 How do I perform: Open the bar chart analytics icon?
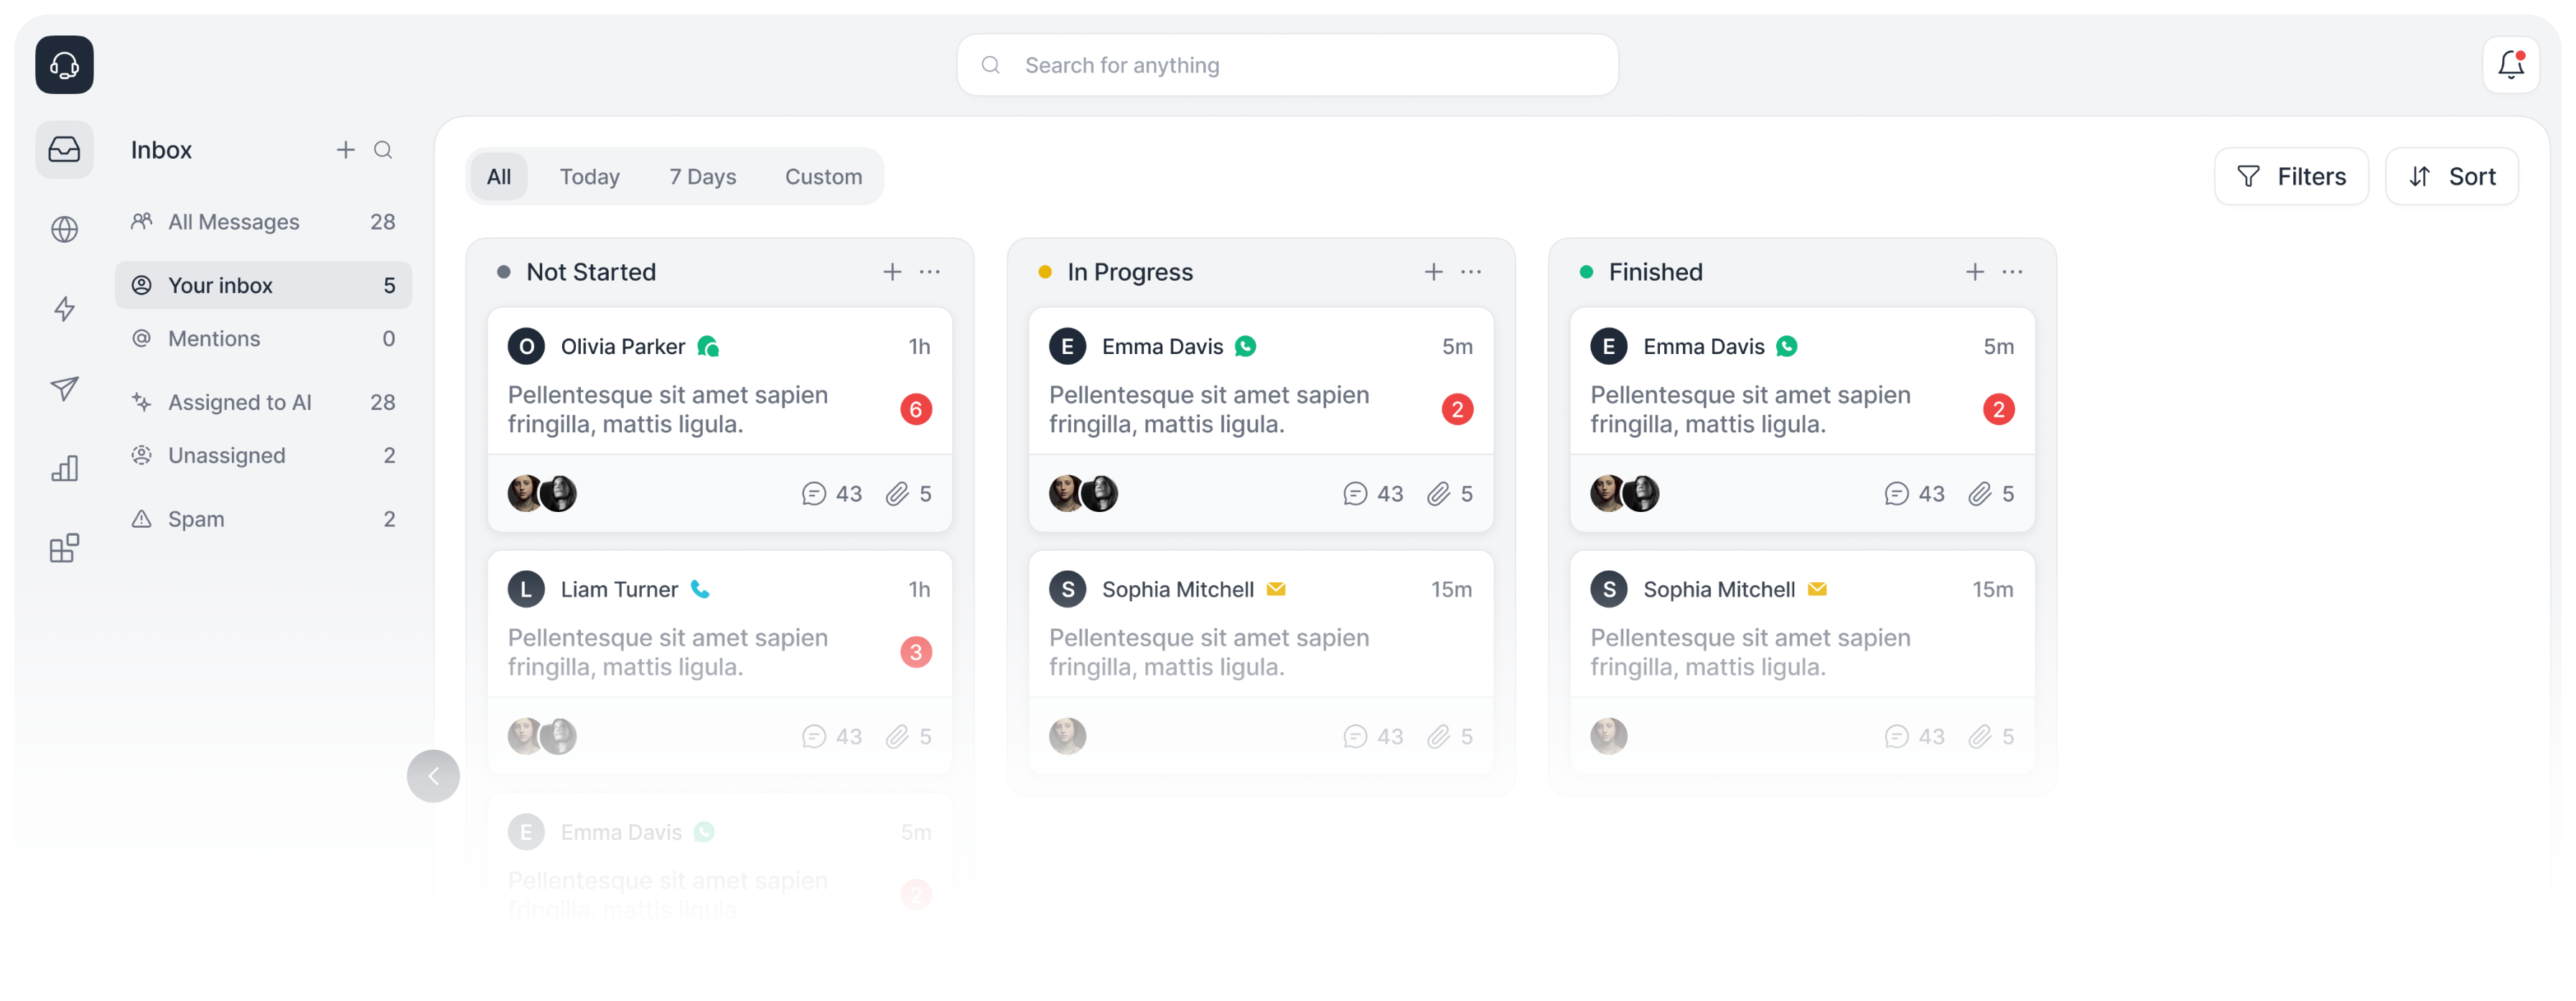pyautogui.click(x=64, y=468)
